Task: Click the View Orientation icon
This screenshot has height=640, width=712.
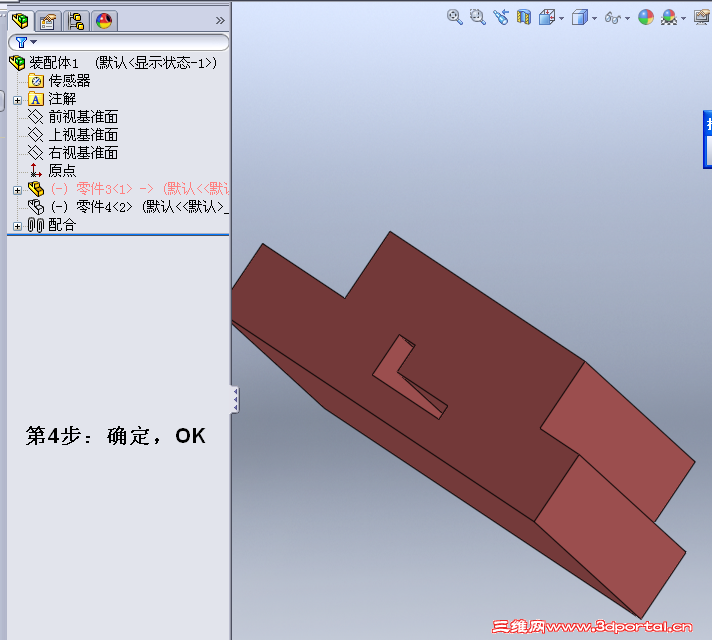Action: tap(547, 18)
